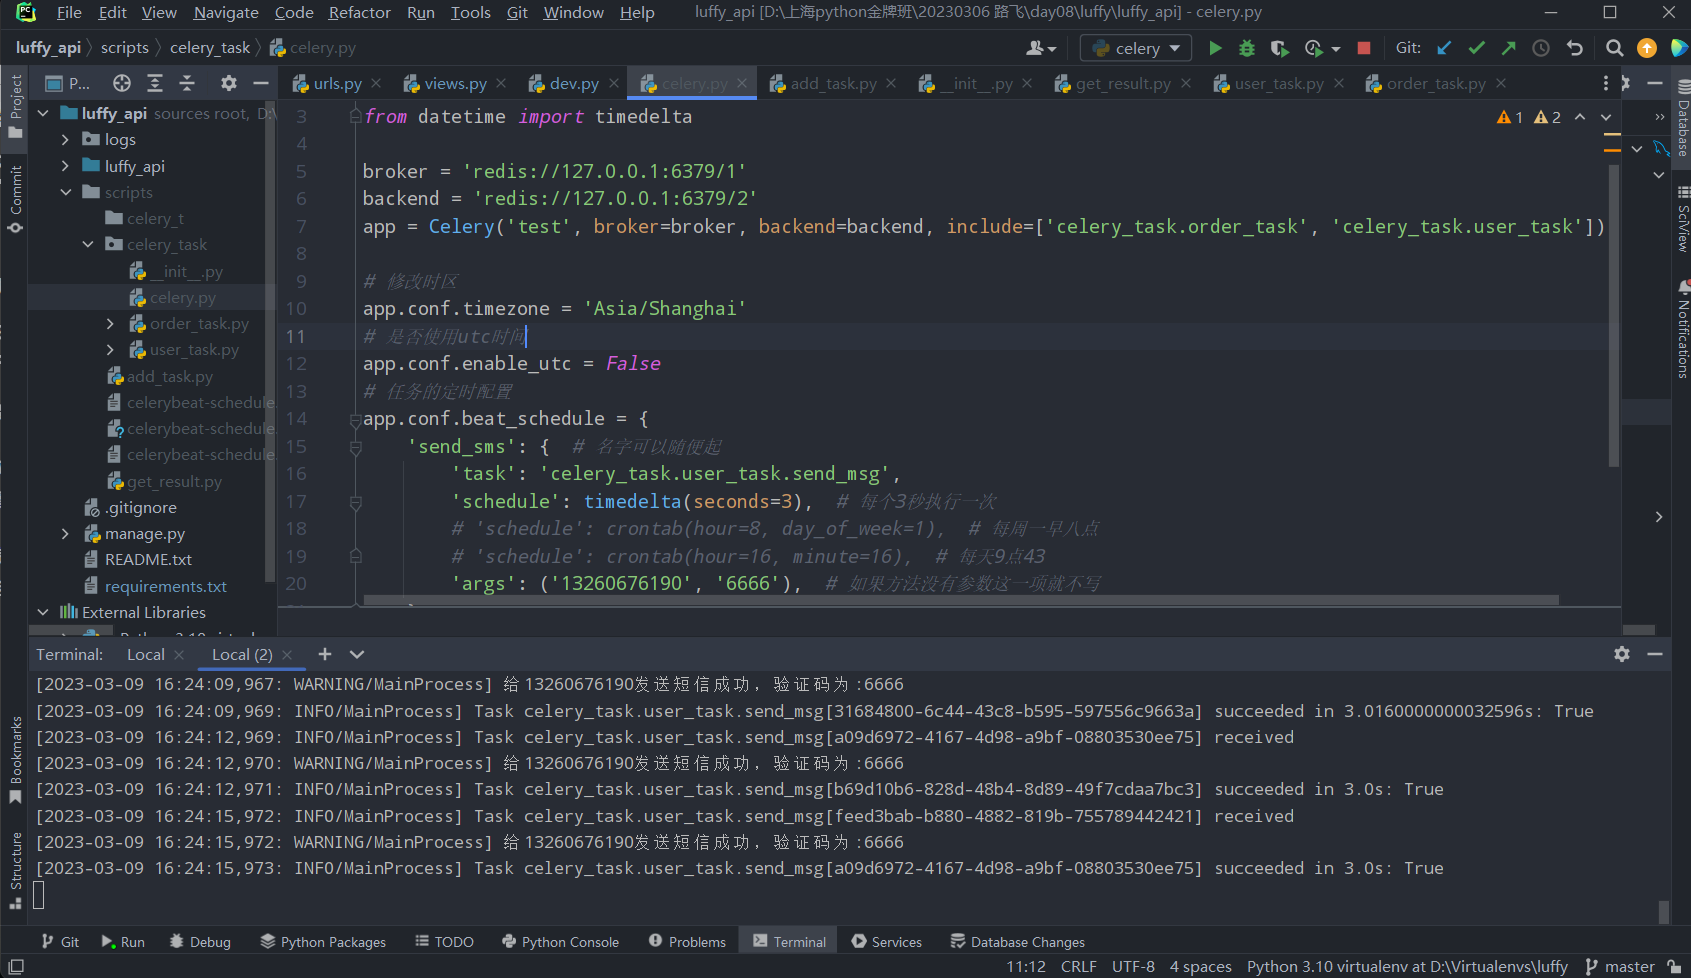The width and height of the screenshot is (1691, 978).
Task: Expand all icon in Project panel
Action: [155, 83]
